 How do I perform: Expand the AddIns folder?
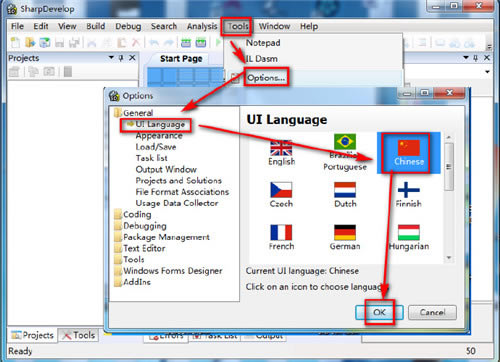[118, 282]
